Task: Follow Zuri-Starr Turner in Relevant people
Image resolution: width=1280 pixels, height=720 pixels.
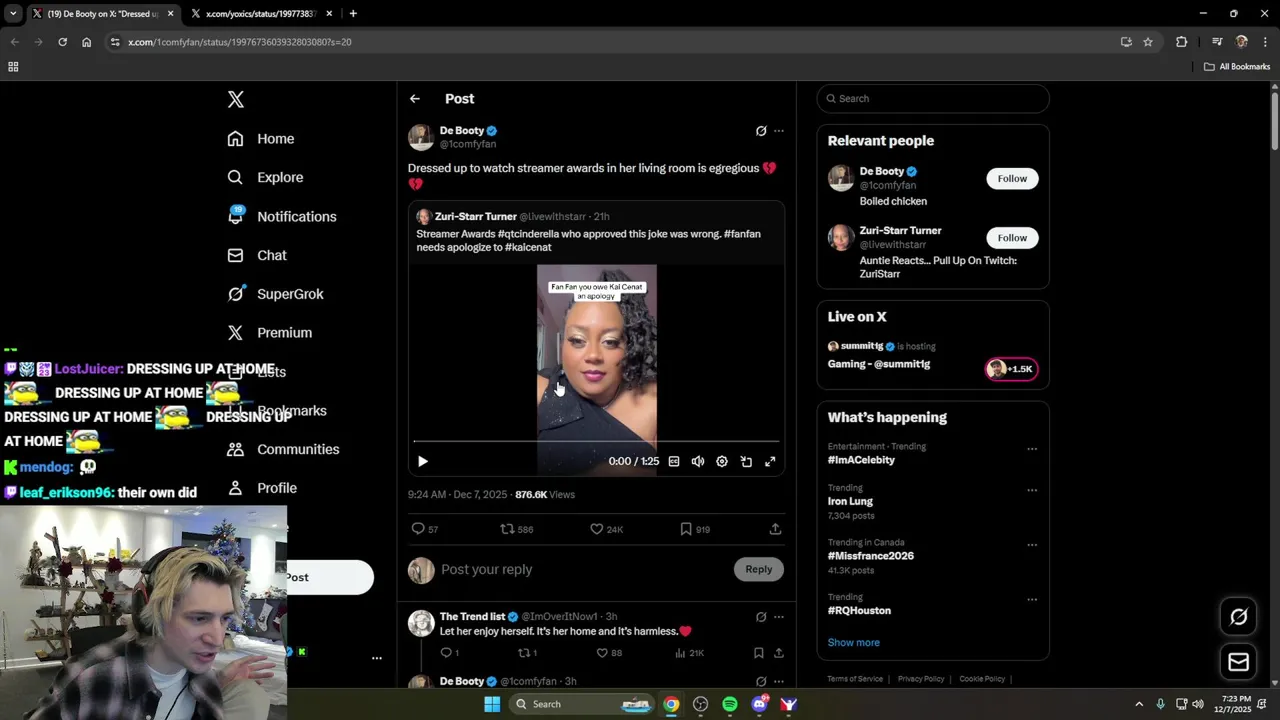Action: coord(1012,238)
